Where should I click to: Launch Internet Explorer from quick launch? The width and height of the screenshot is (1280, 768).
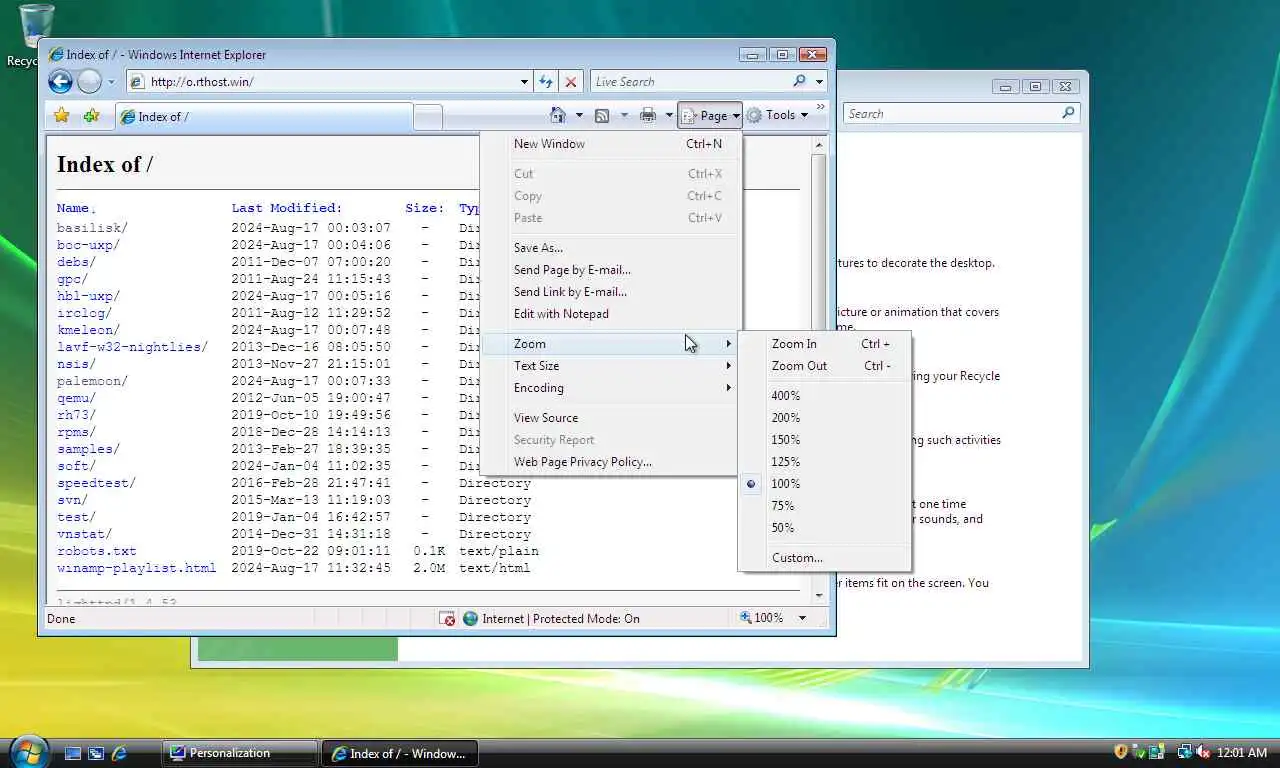(x=119, y=753)
